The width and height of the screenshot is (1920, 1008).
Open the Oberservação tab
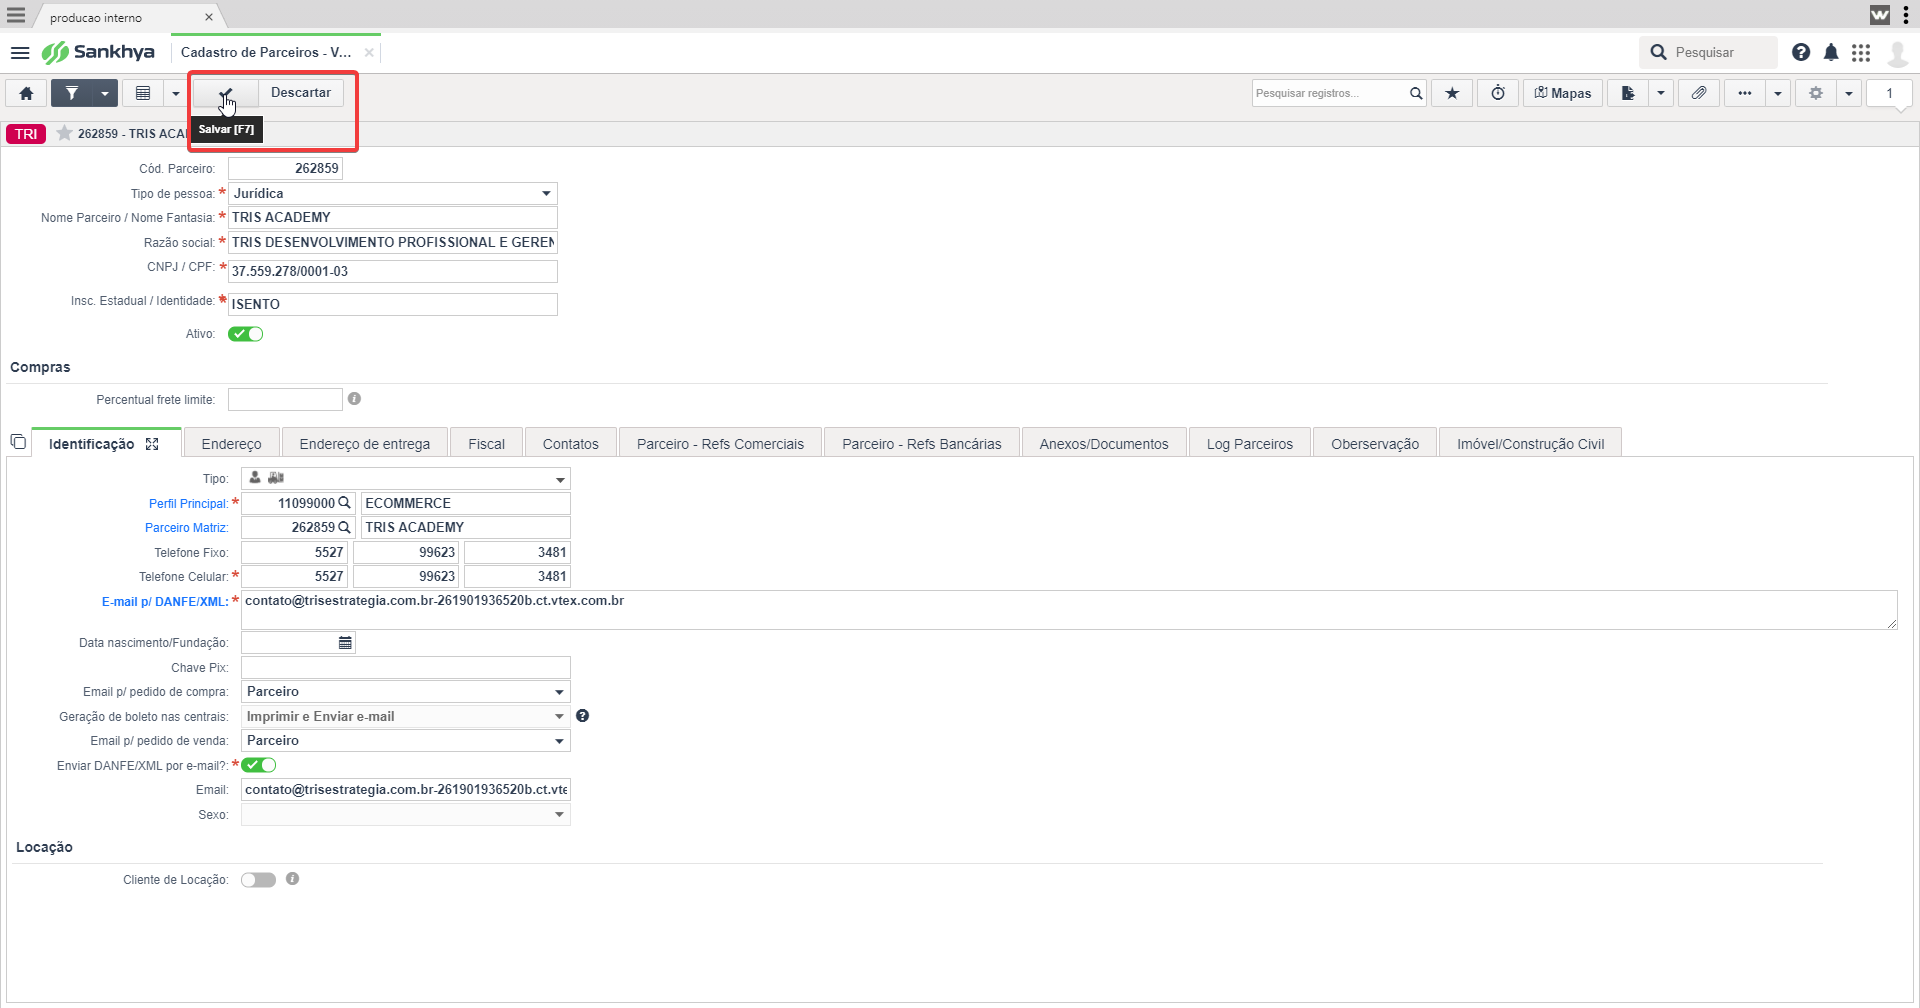tap(1375, 444)
